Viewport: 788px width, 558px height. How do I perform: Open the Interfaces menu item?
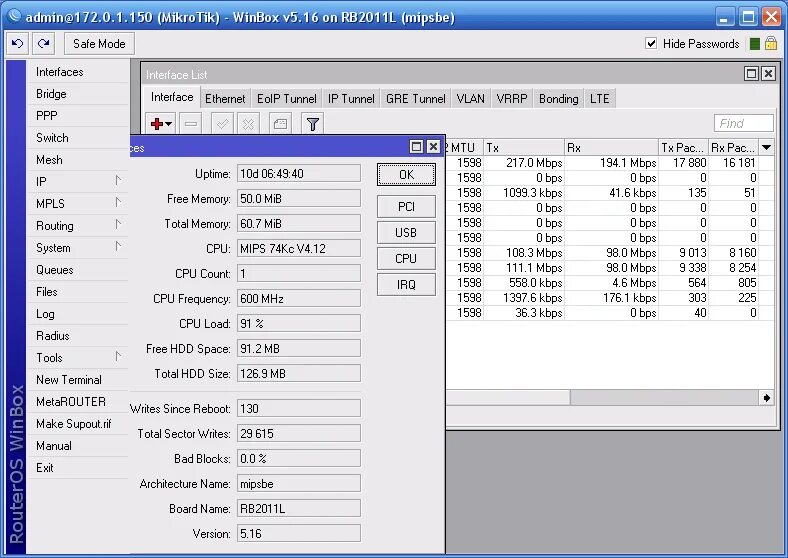[77, 72]
